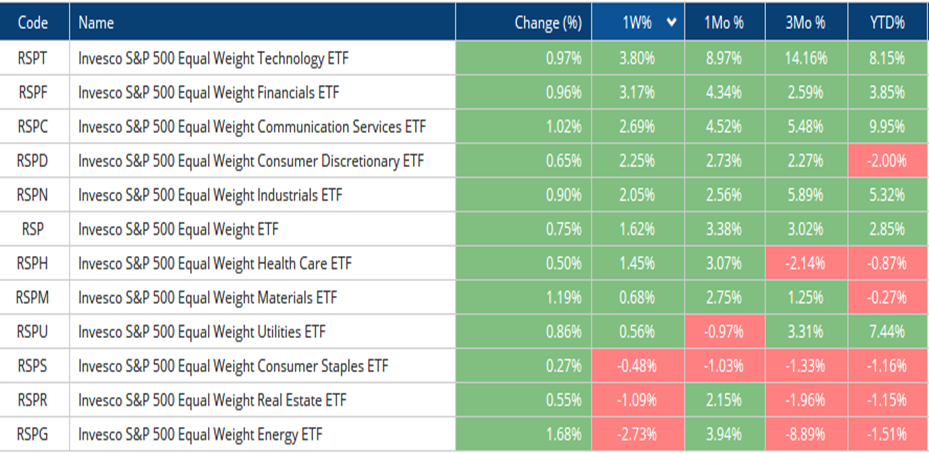This screenshot has height=453, width=929.
Task: Open the RSPT ticker code
Action: (x=33, y=59)
